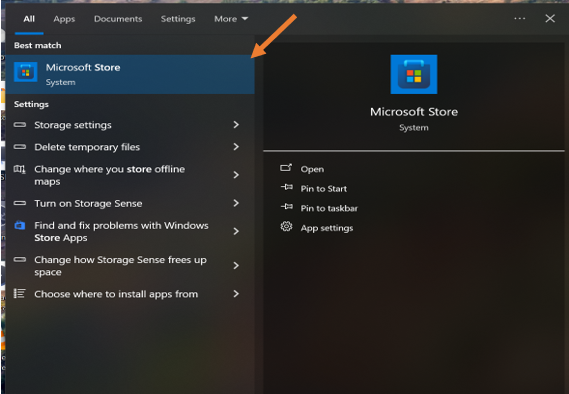Expand chevron for Storage Sense frees up space

pos(236,266)
